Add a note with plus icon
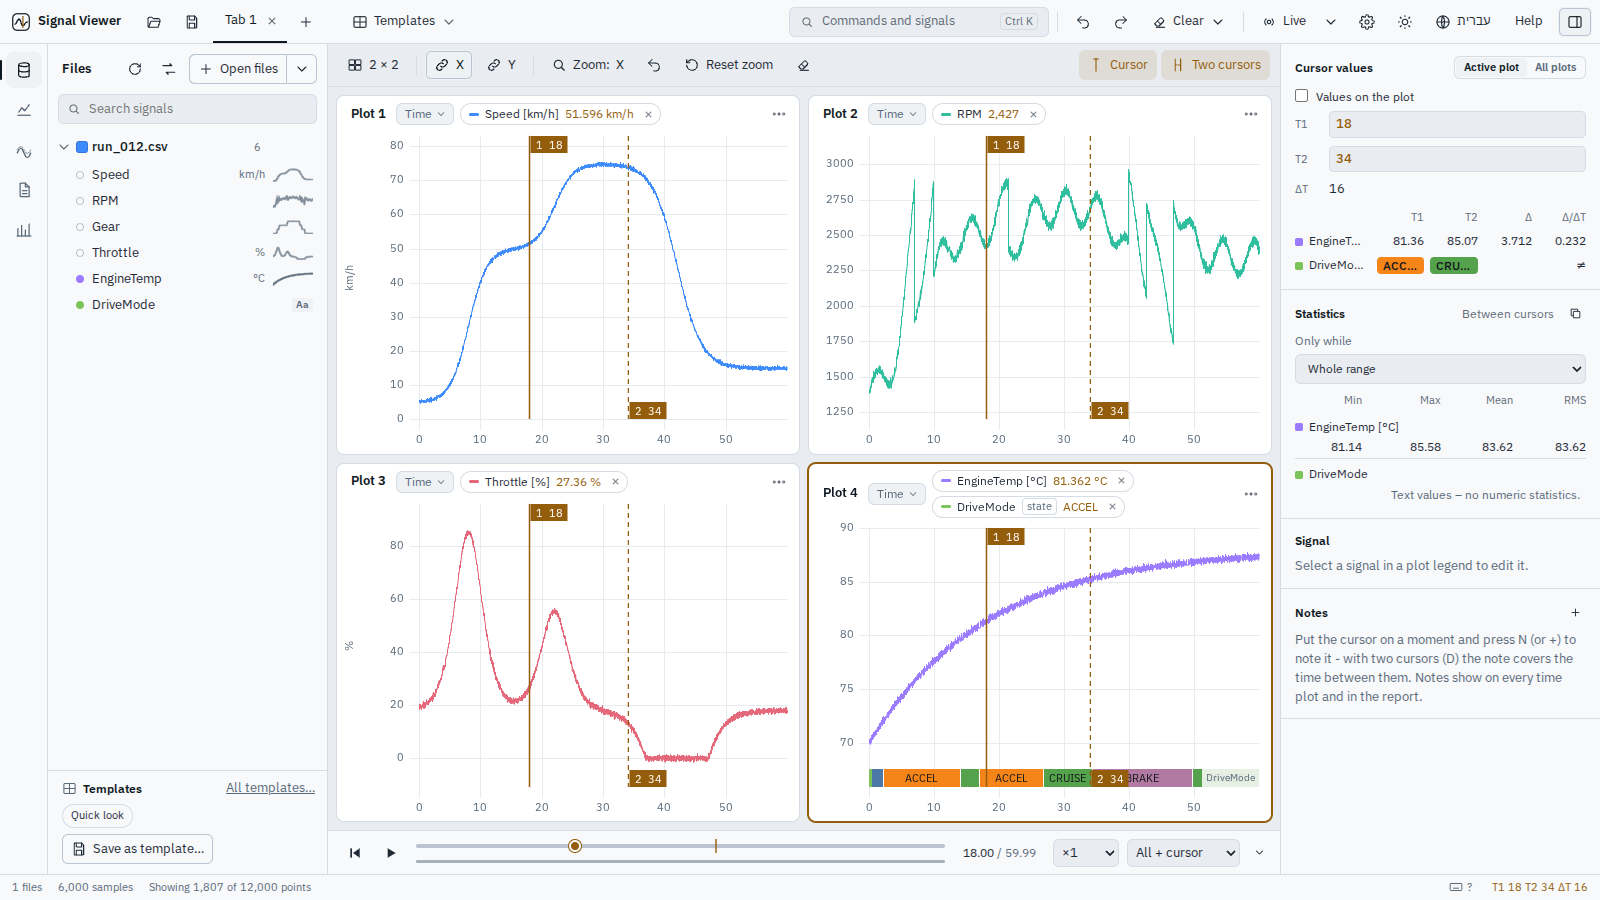The height and width of the screenshot is (900, 1600). 1576,613
